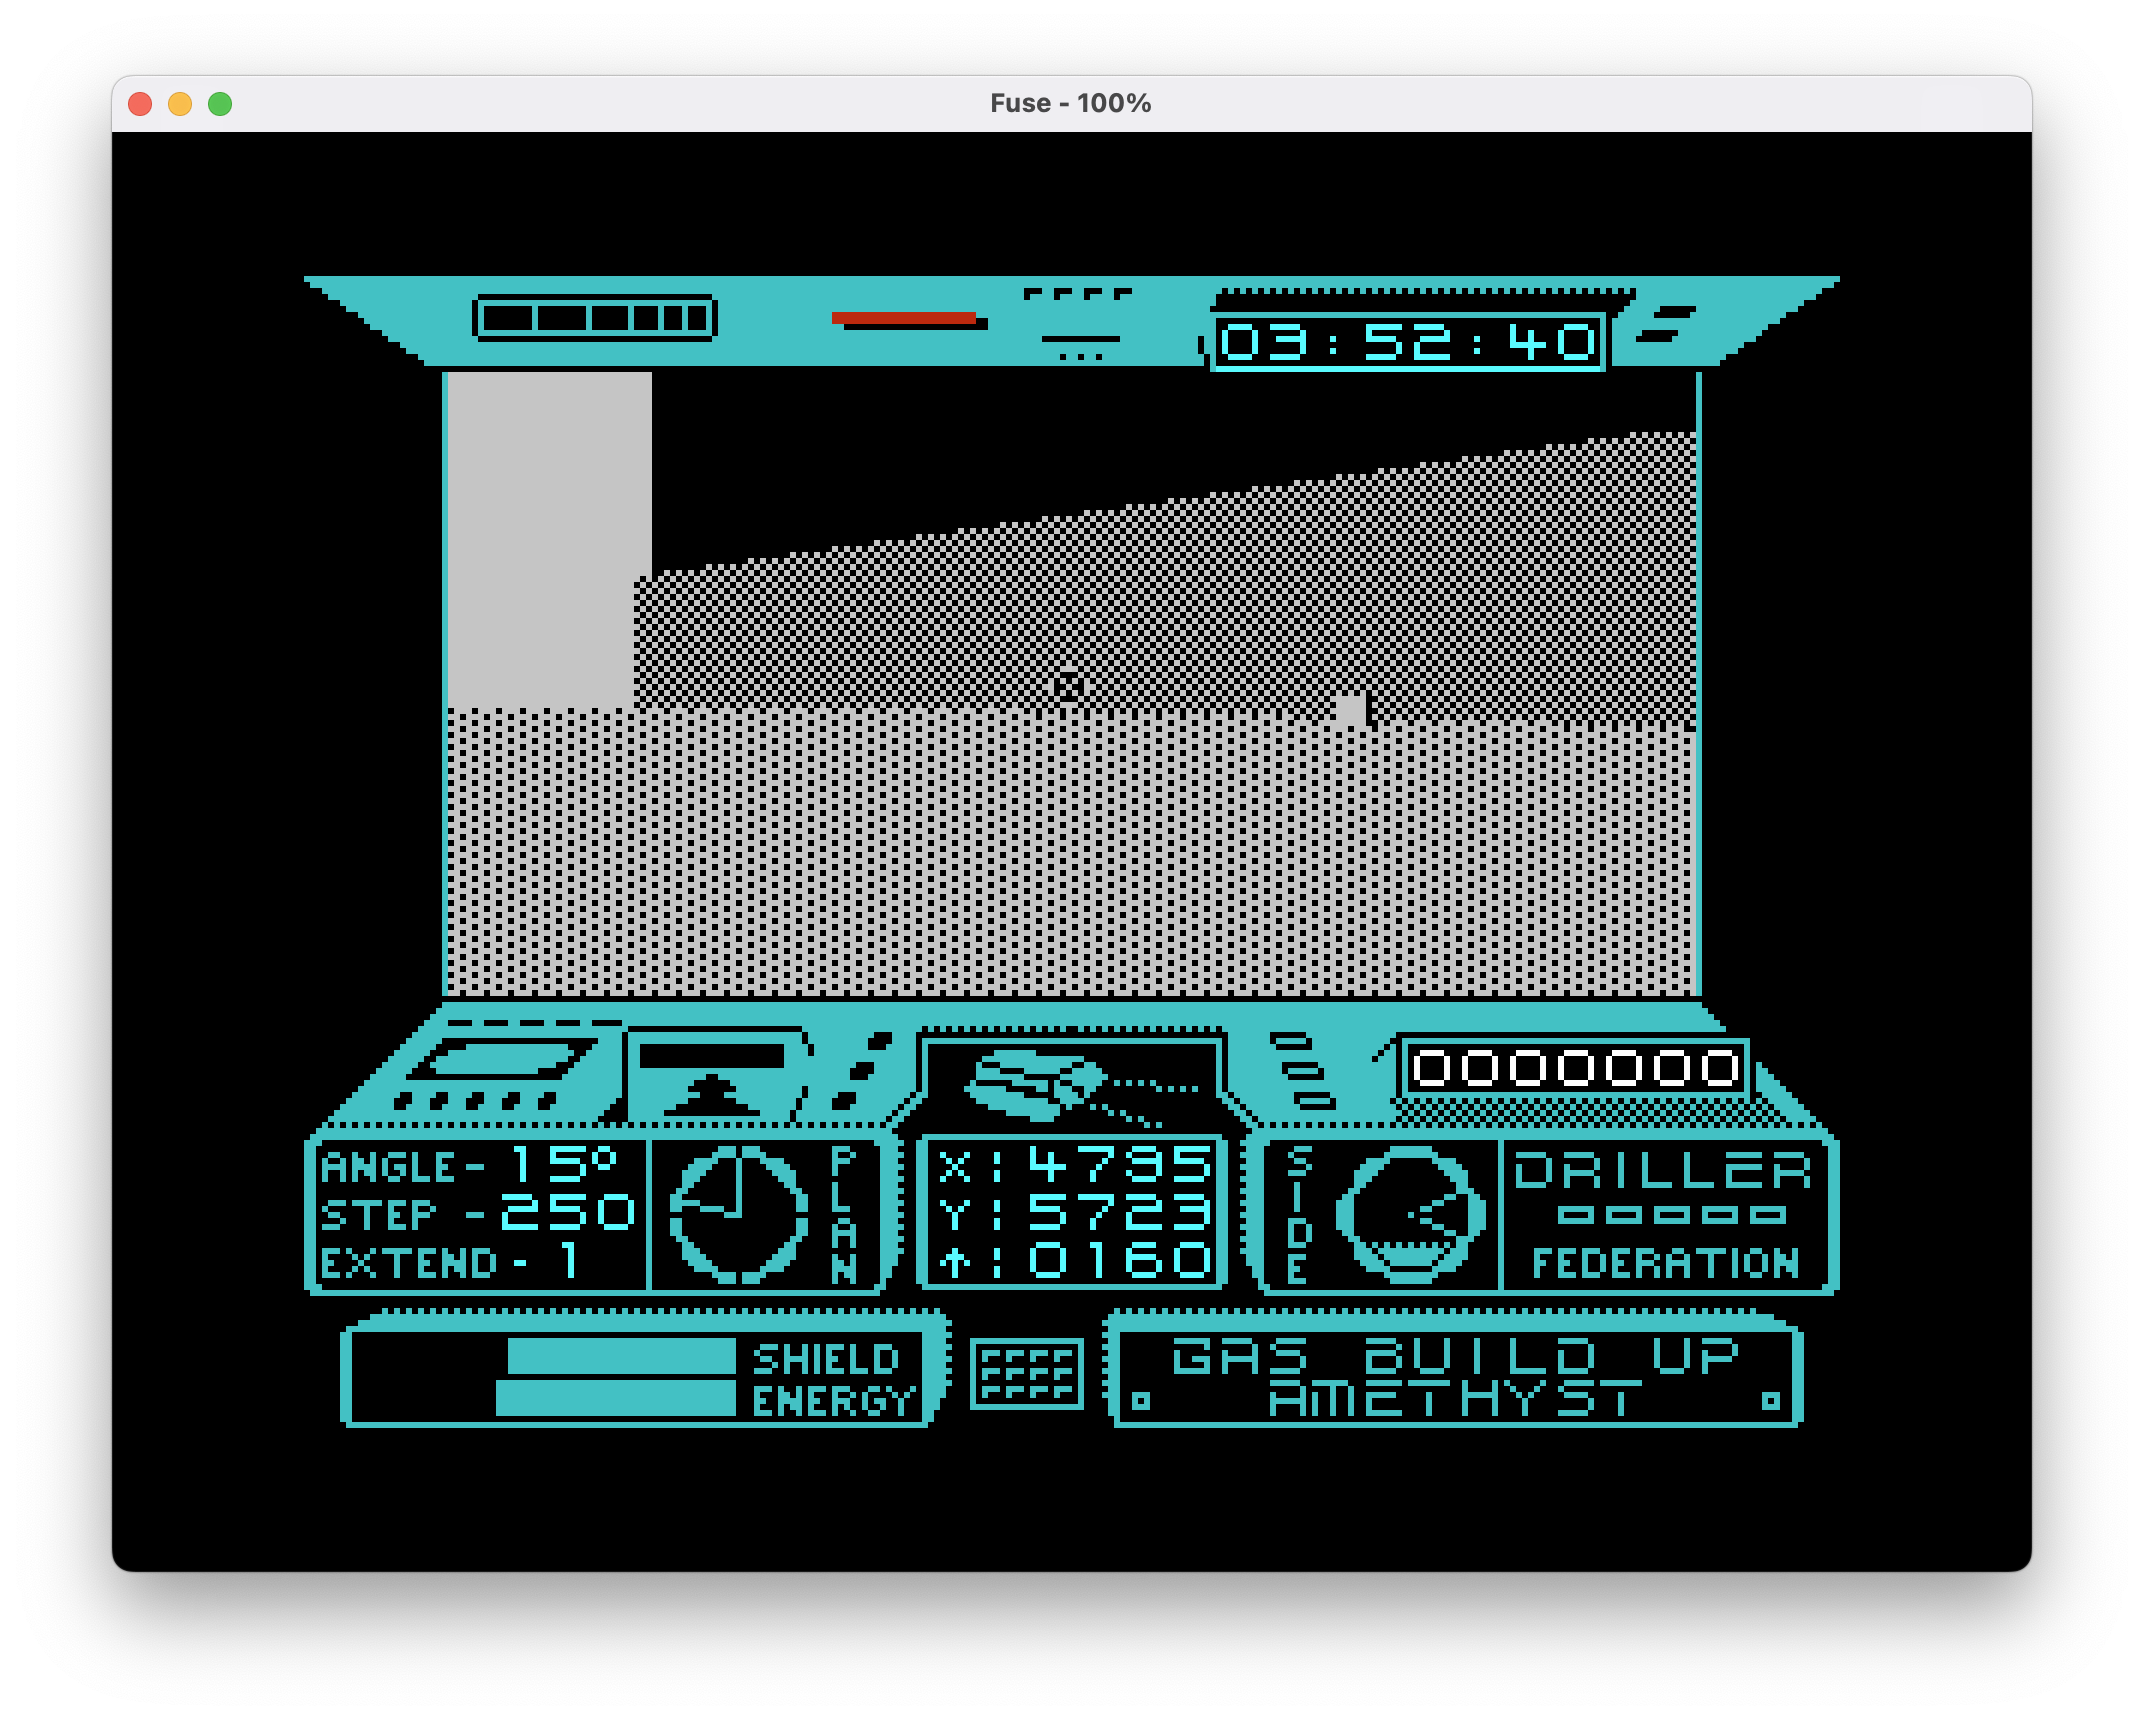Click the small keypad grid icon
This screenshot has height=1720, width=2144.
(1027, 1373)
